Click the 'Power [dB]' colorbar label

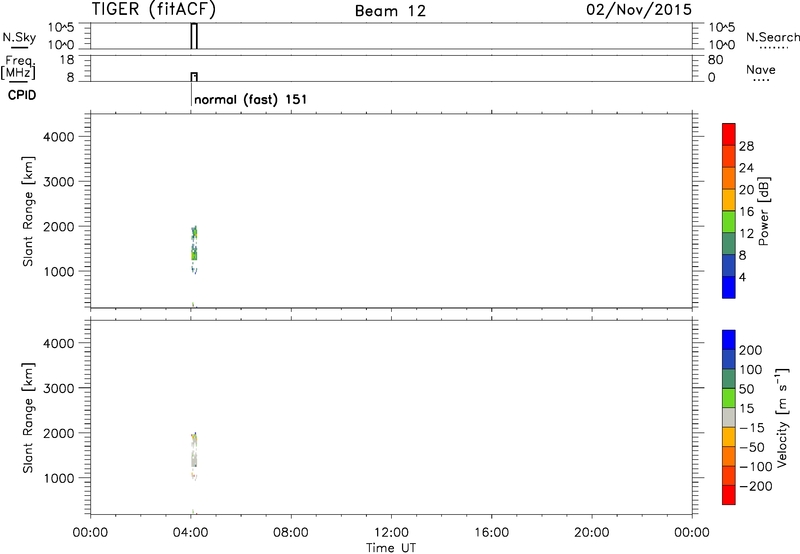coord(764,211)
